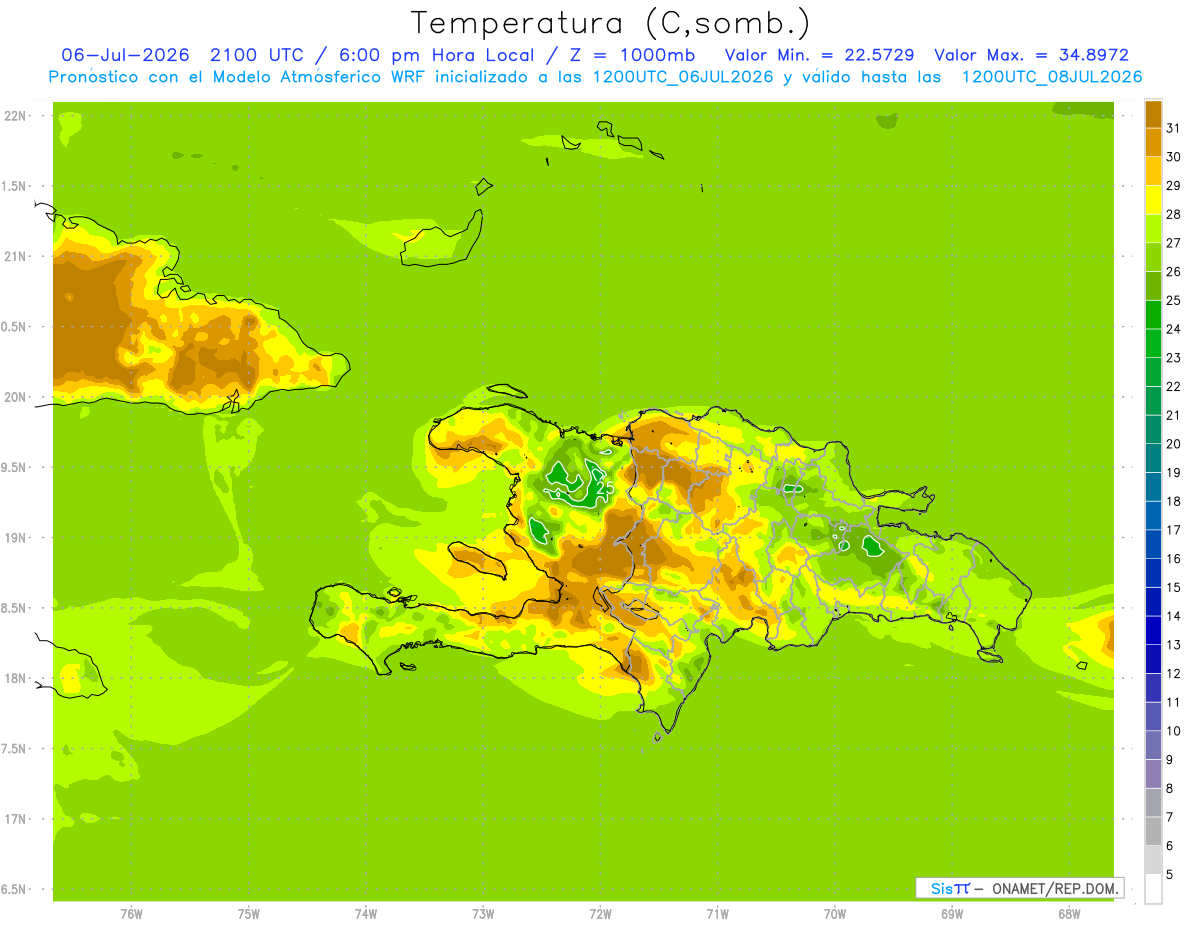The width and height of the screenshot is (1200, 927).
Task: Select the "06-Jul-2026" date text
Action: (126, 55)
